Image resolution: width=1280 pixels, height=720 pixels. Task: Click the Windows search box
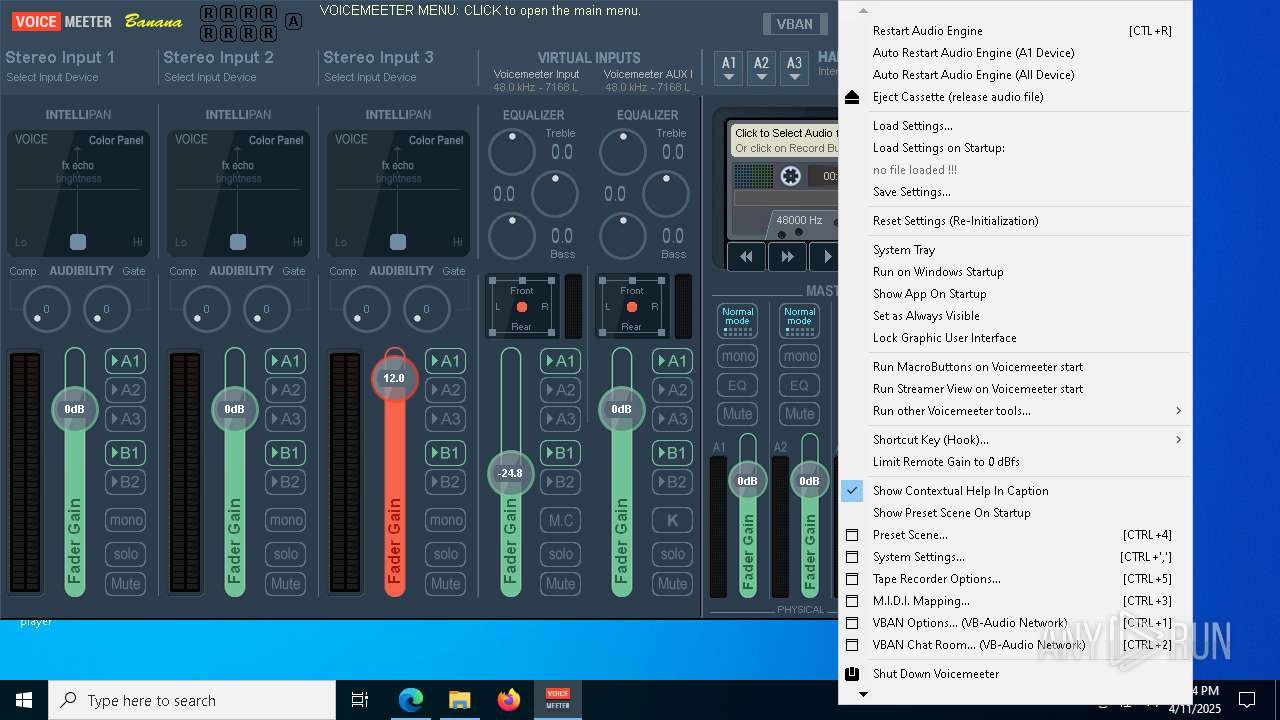pos(192,700)
